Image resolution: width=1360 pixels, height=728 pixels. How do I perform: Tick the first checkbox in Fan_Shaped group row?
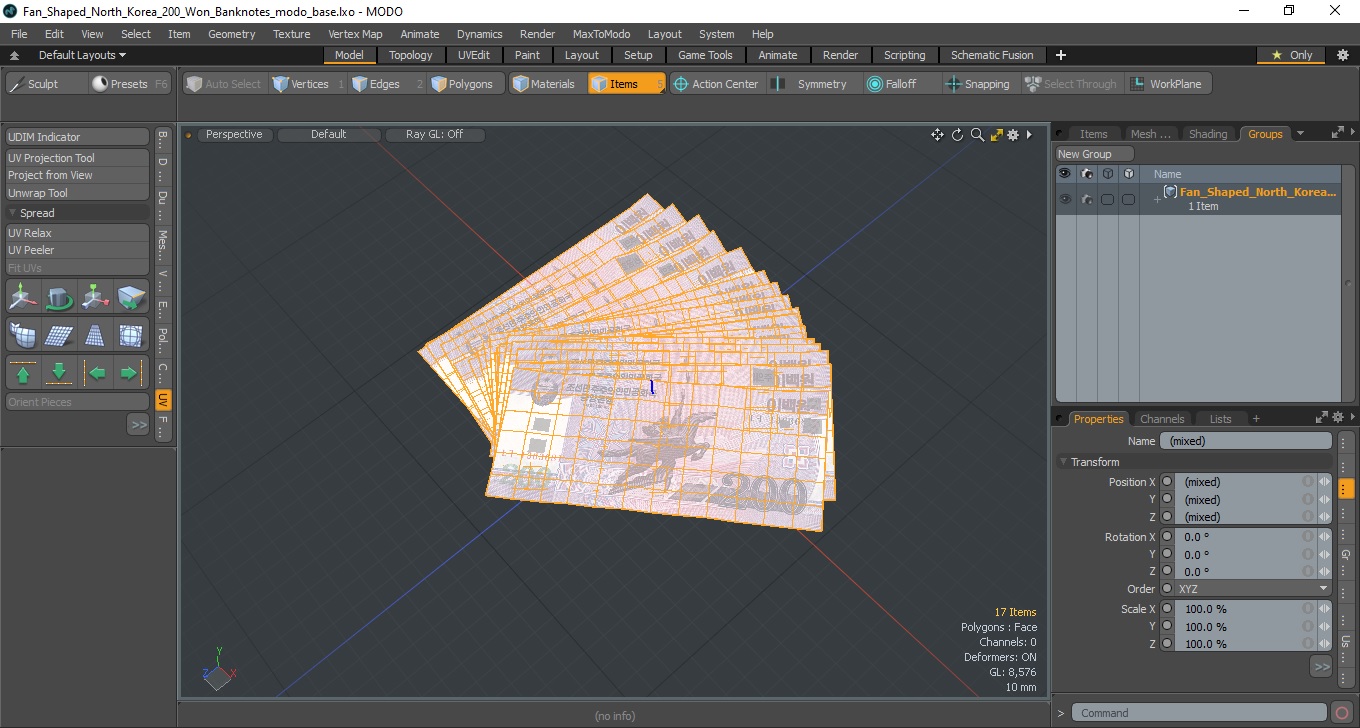(x=1107, y=199)
